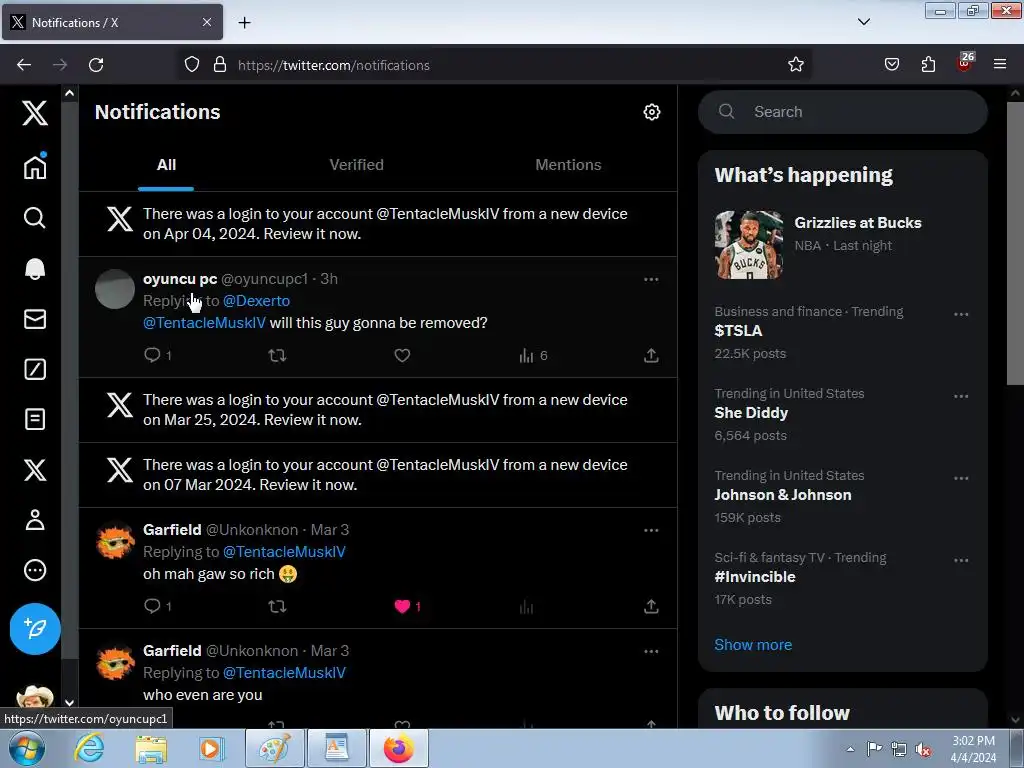This screenshot has height=768, width=1024.
Task: Share 'oh mah gaw so rich' post
Action: click(x=651, y=606)
